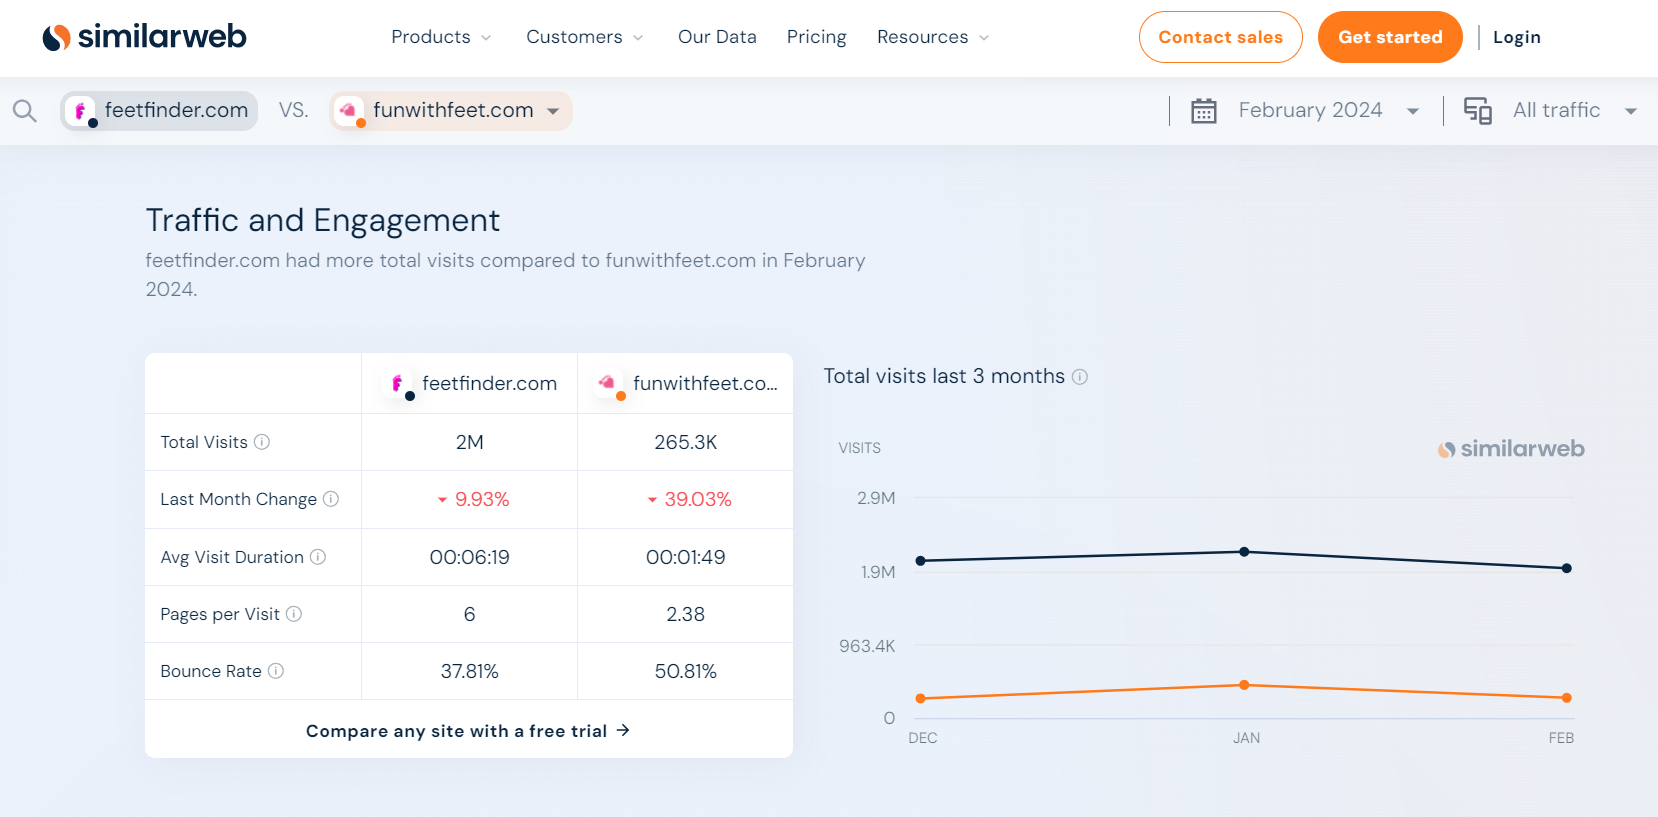Expand the Products menu
Screen dimensions: 1658x817
[441, 37]
